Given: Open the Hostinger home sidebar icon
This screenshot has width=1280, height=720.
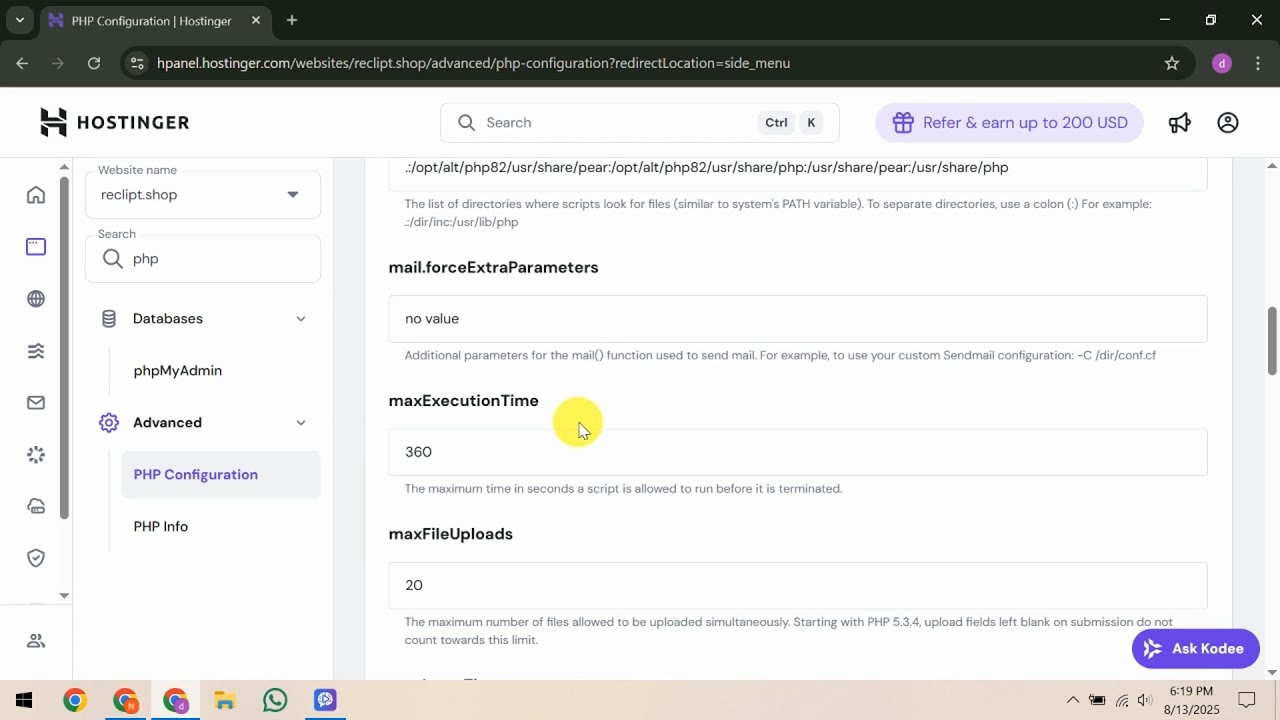Looking at the screenshot, I should pos(36,195).
